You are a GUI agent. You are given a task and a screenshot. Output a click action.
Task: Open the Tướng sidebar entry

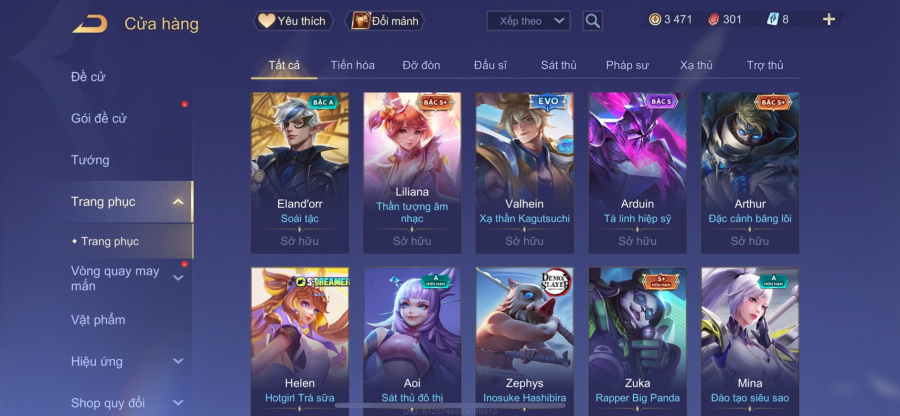pos(90,160)
